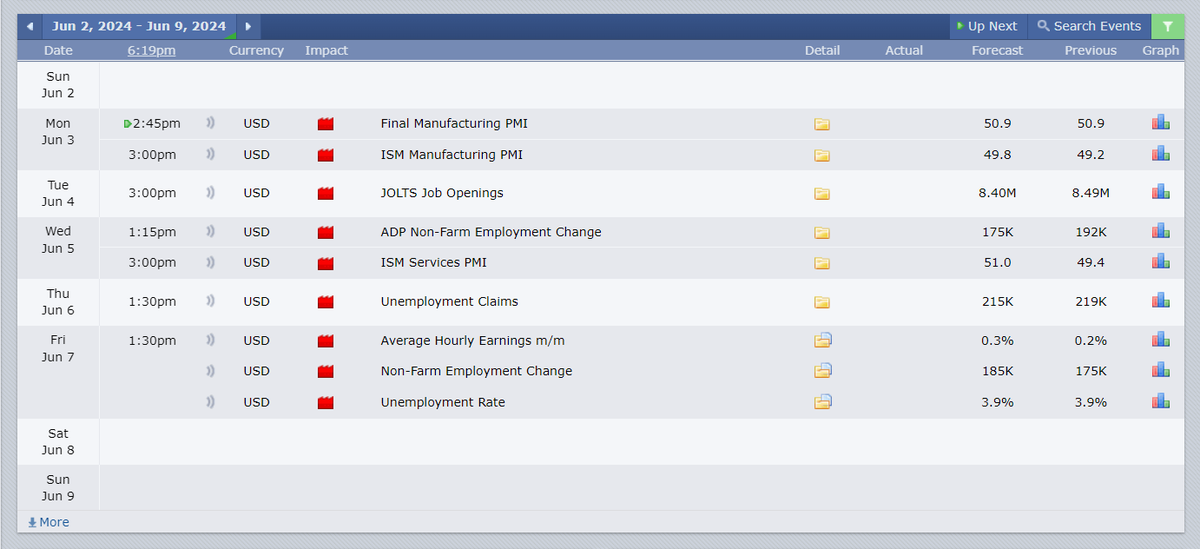Click the Previous column header

pyautogui.click(x=1090, y=50)
